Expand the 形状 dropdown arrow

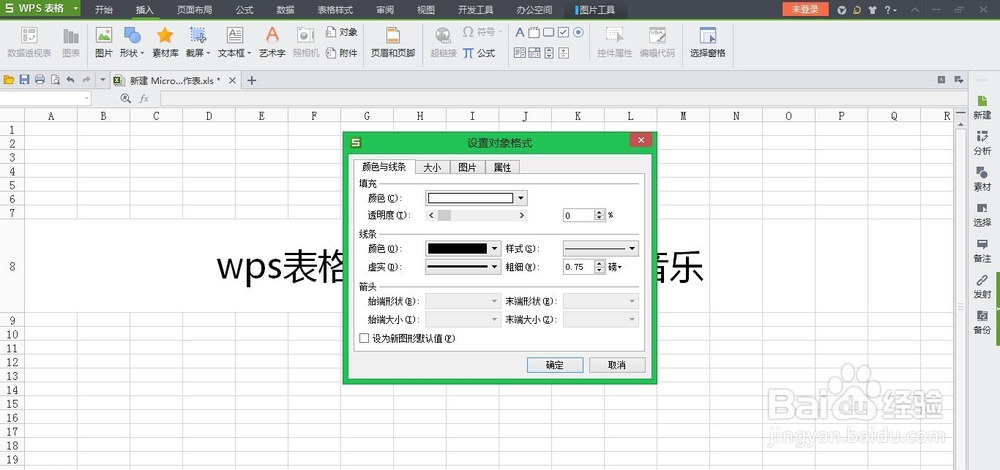click(x=142, y=54)
